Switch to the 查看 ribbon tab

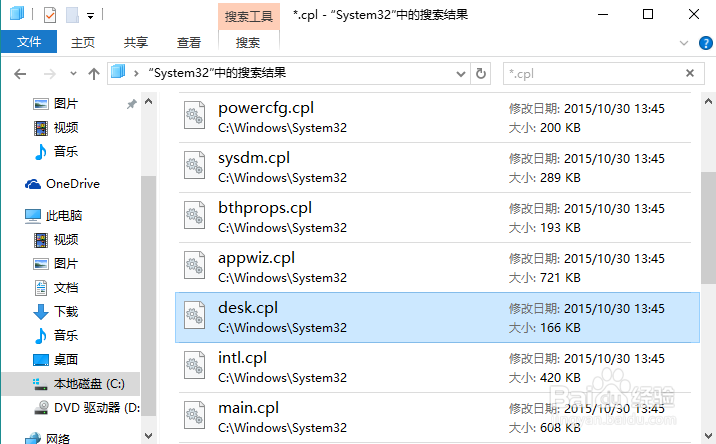pos(189,42)
